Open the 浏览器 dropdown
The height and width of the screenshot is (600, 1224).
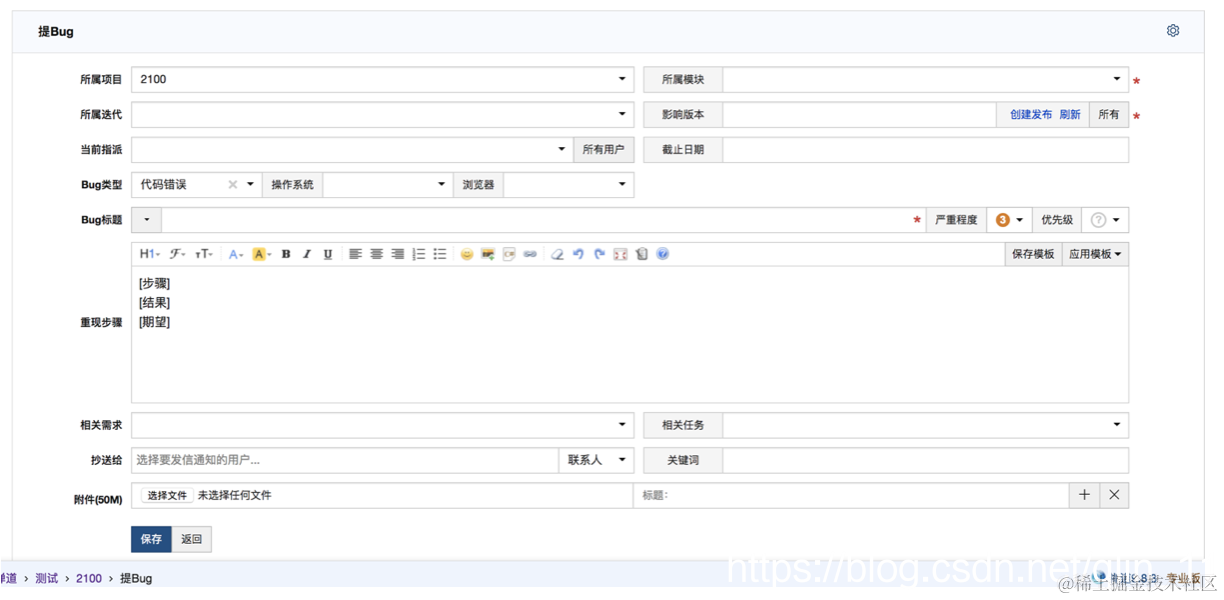click(x=568, y=185)
